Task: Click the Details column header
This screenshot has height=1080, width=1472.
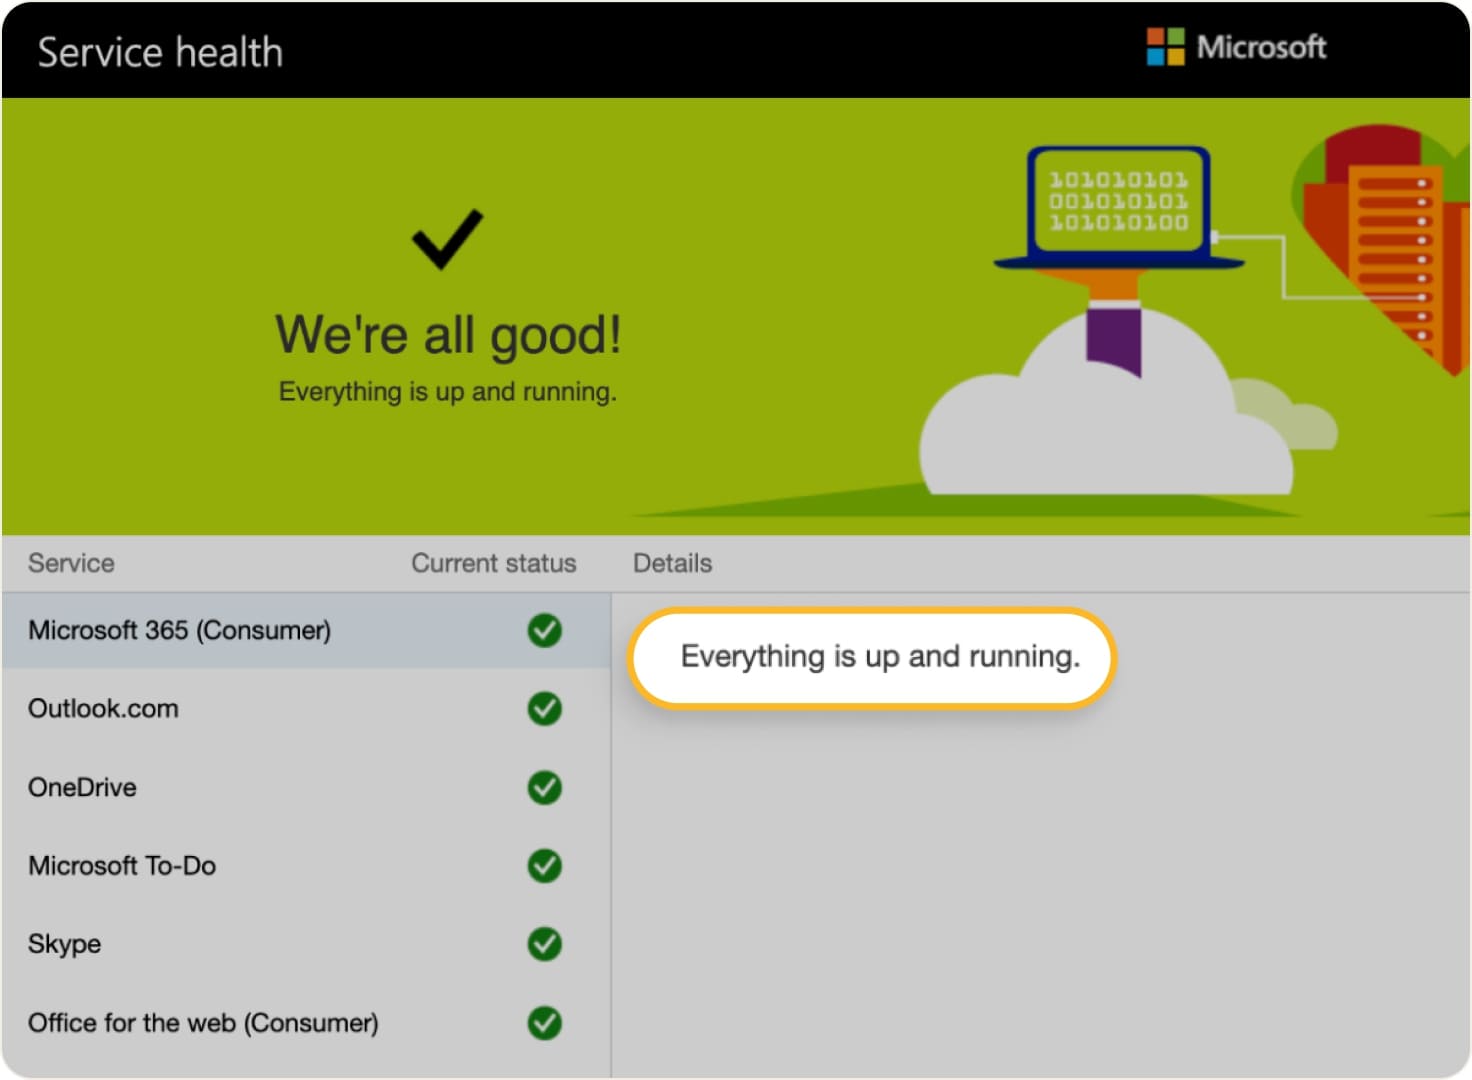Action: pyautogui.click(x=672, y=563)
